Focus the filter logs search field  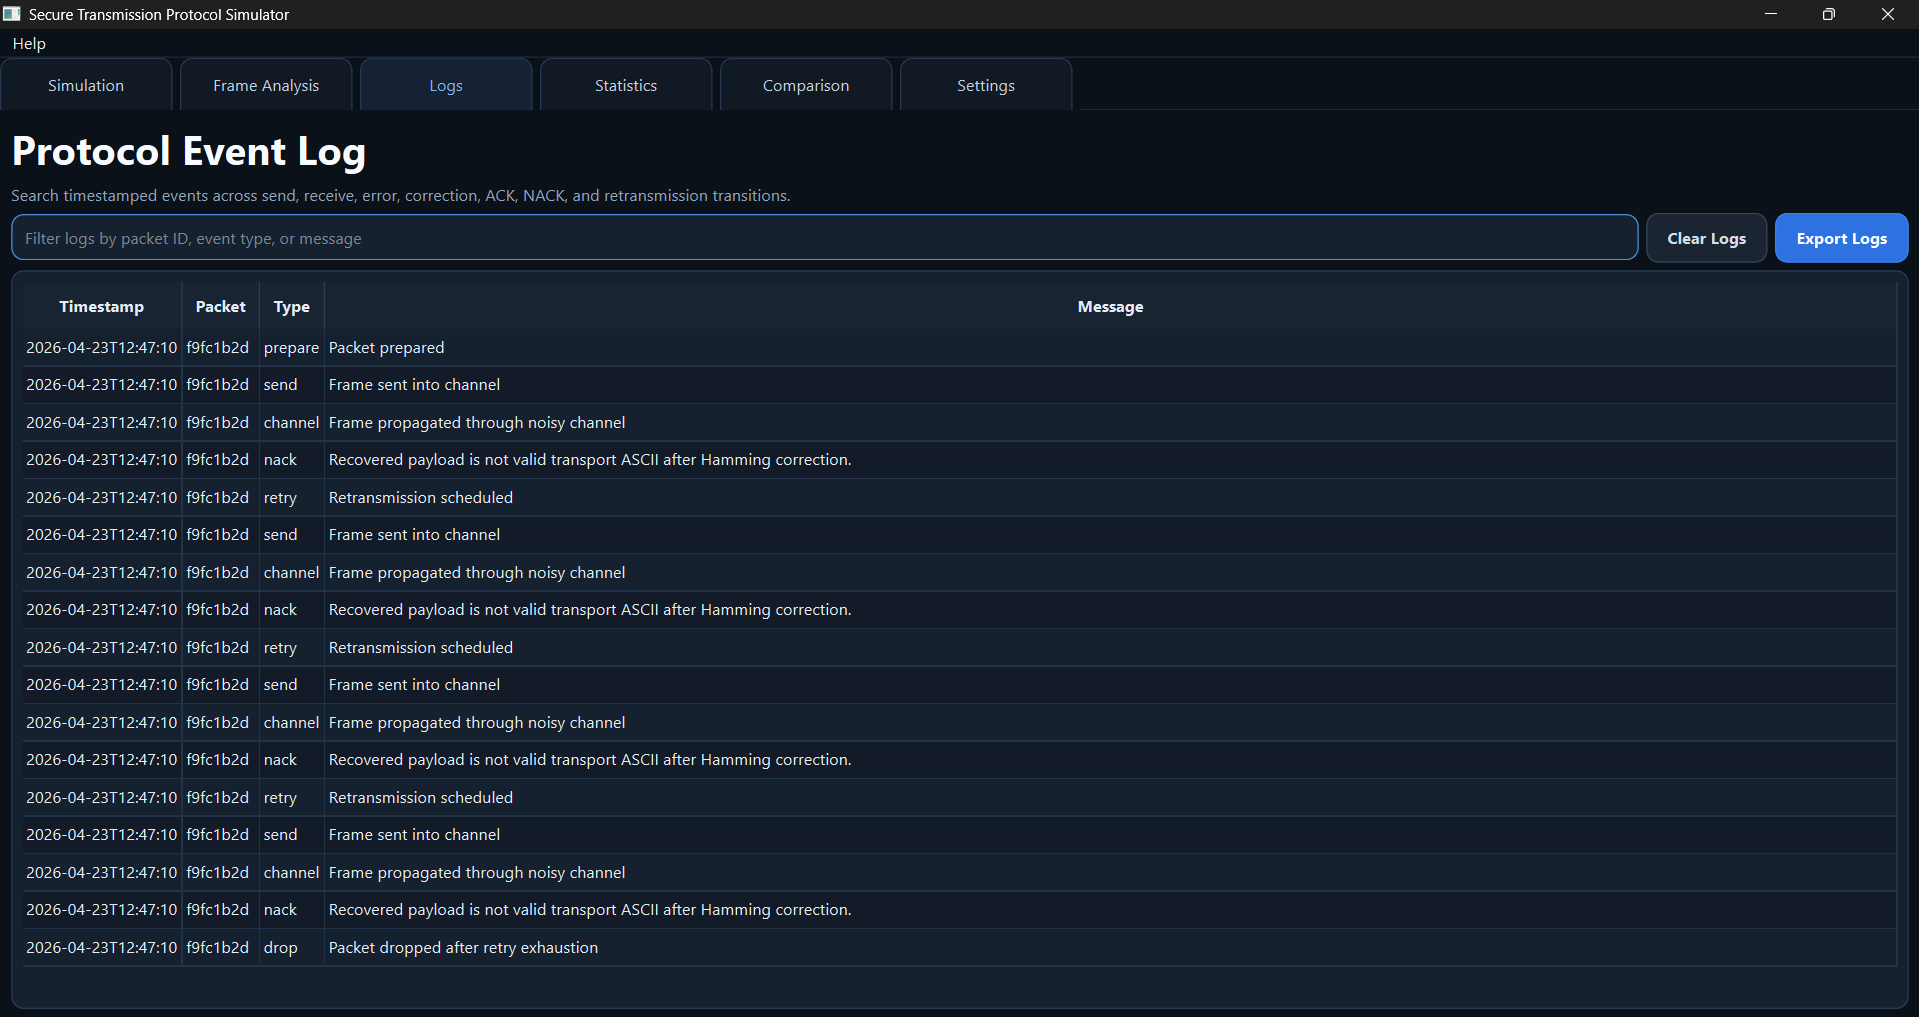824,238
